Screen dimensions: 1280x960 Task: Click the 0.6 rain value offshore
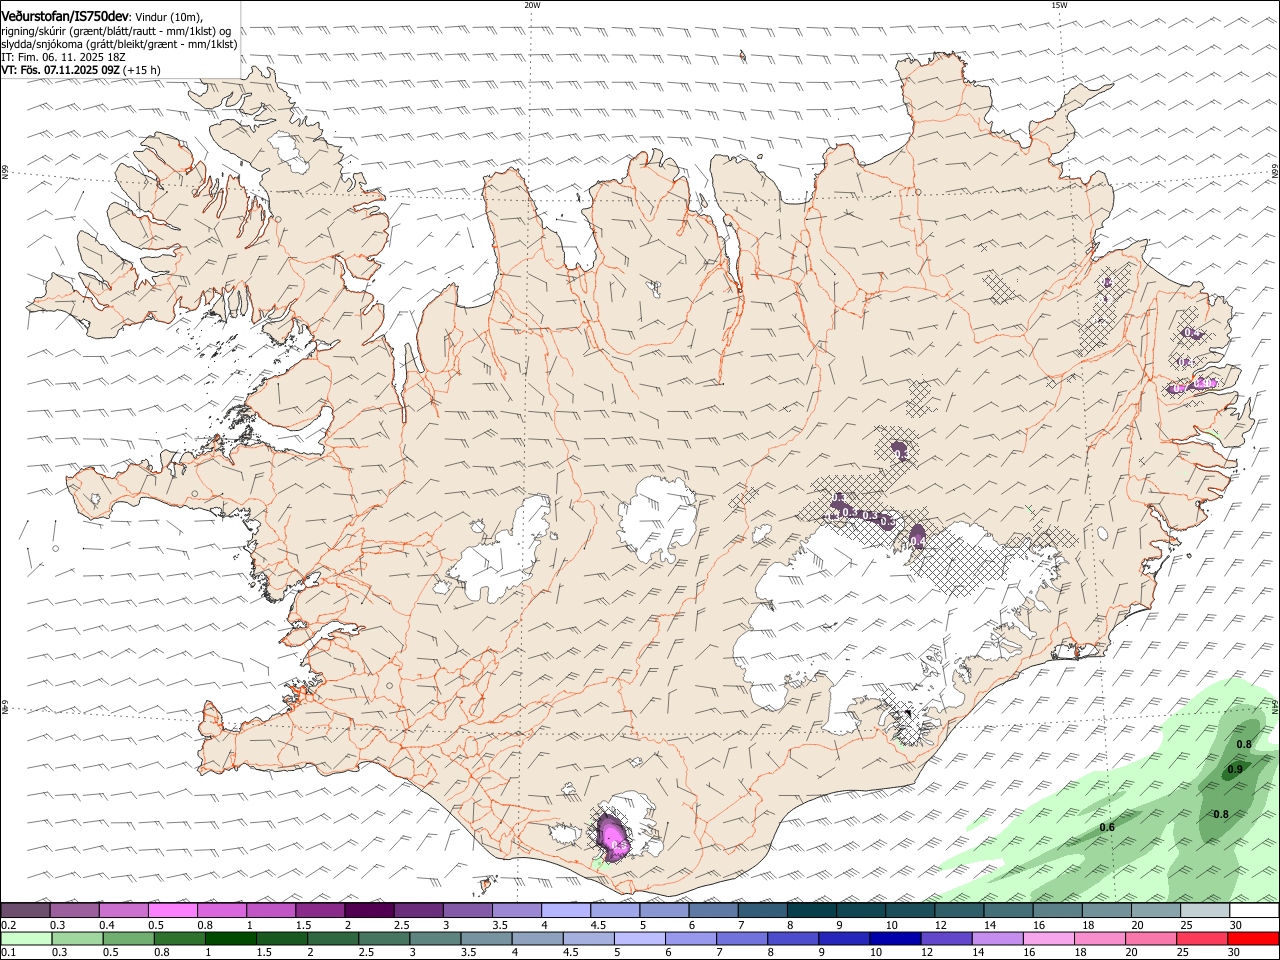coord(1107,827)
